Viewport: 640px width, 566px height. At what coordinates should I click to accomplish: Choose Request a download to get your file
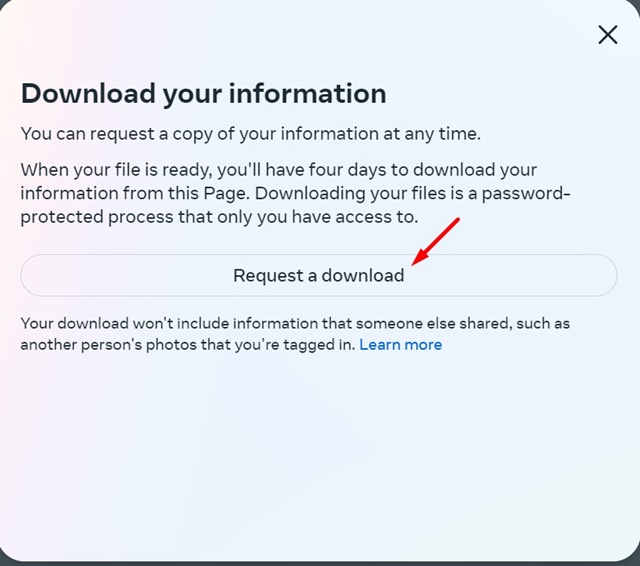[x=319, y=275]
